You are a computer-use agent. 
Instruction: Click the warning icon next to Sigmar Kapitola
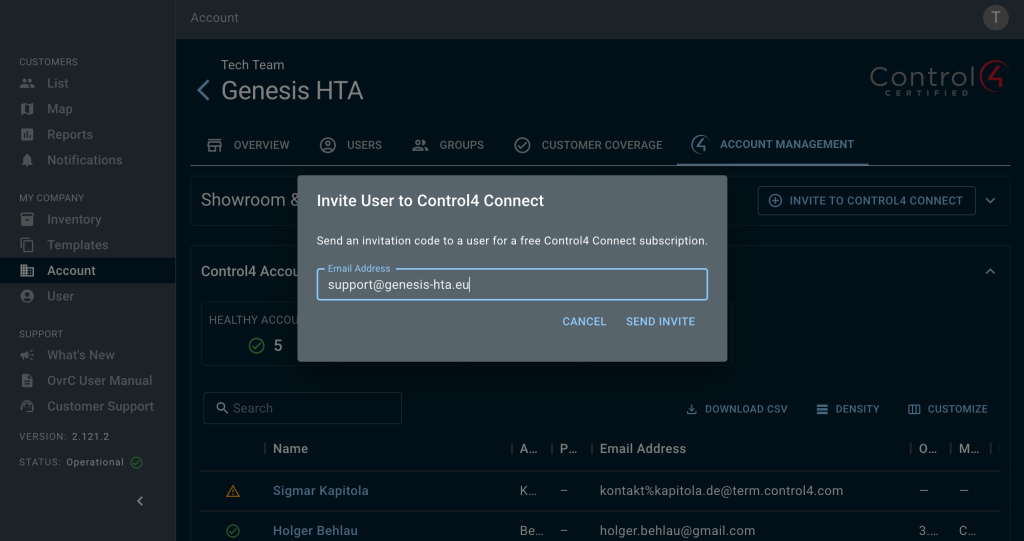232,491
